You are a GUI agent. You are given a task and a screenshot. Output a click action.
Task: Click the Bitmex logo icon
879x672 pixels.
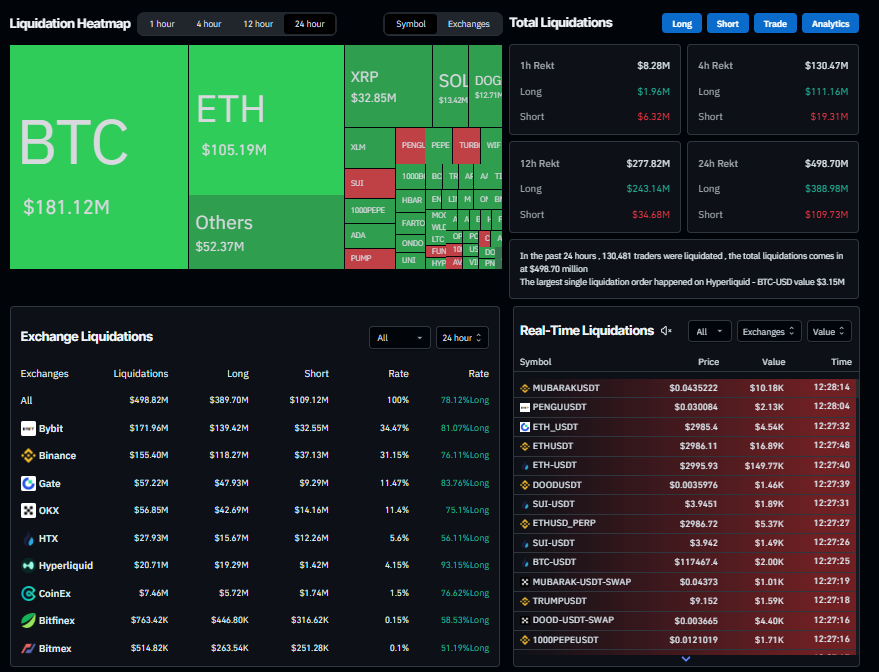[28, 648]
